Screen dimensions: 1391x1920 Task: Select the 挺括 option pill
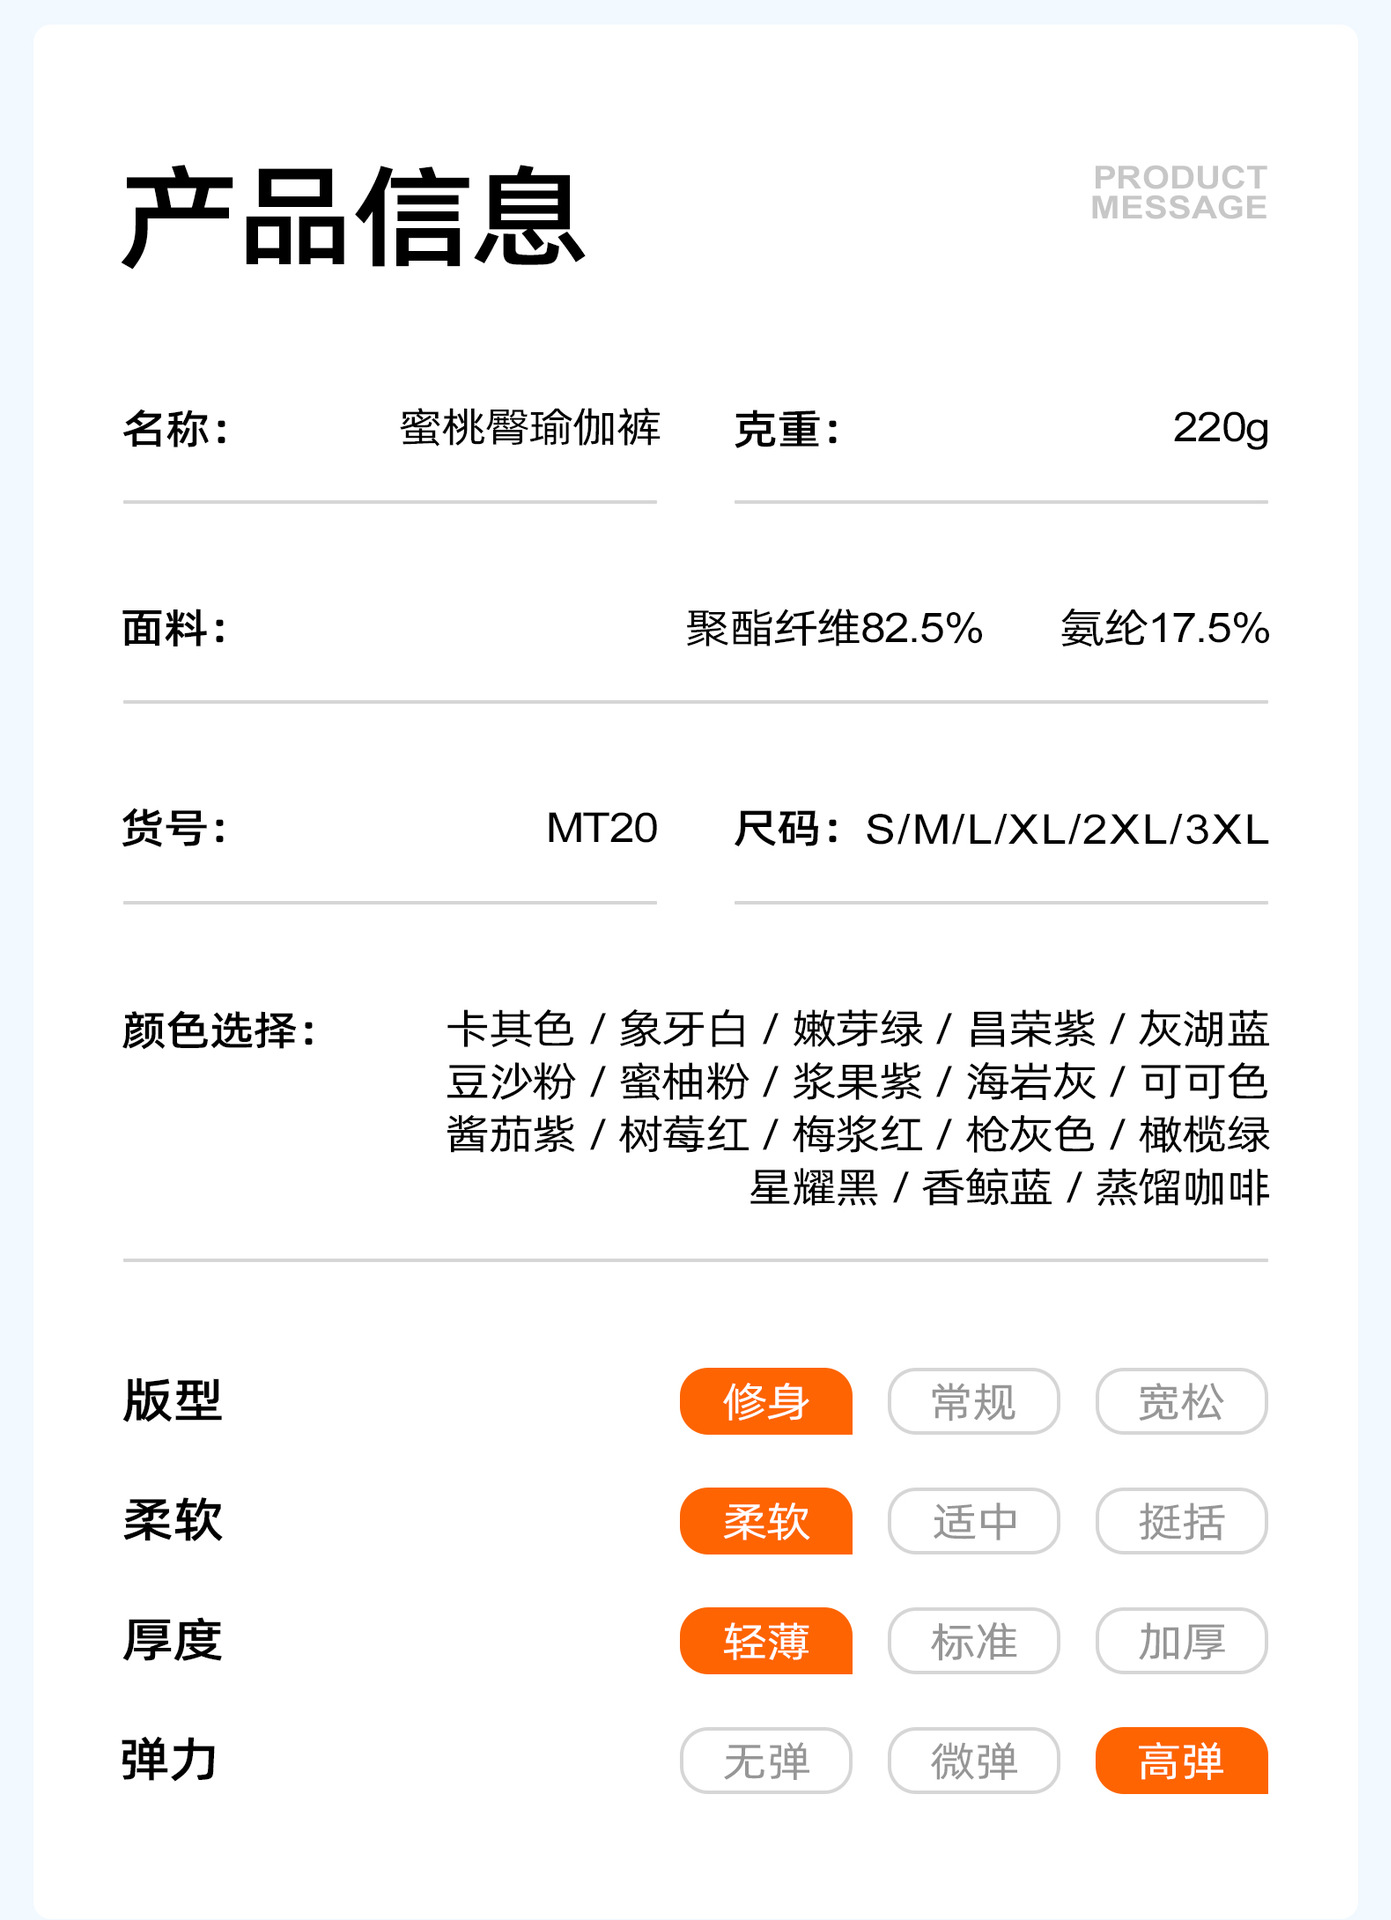click(x=1181, y=1521)
